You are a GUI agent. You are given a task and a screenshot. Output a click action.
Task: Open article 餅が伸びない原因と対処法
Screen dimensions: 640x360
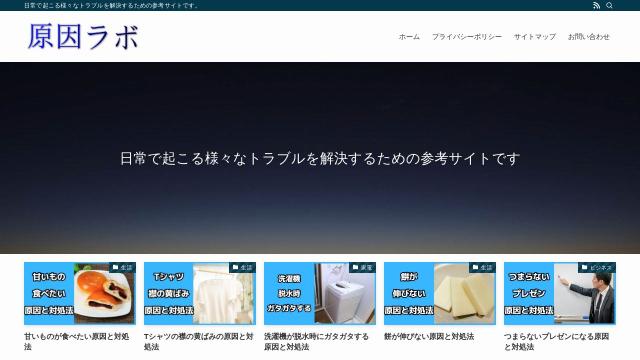(x=429, y=337)
